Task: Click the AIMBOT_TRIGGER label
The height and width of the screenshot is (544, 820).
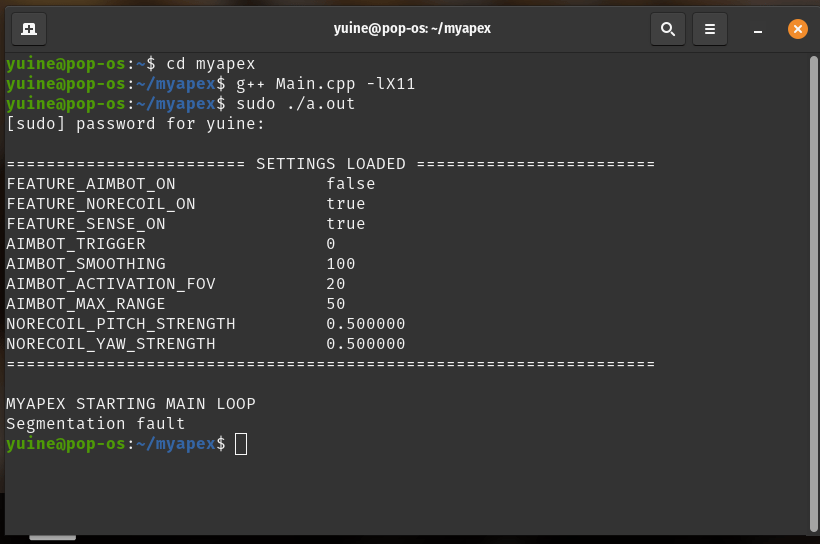Action: pos(76,244)
